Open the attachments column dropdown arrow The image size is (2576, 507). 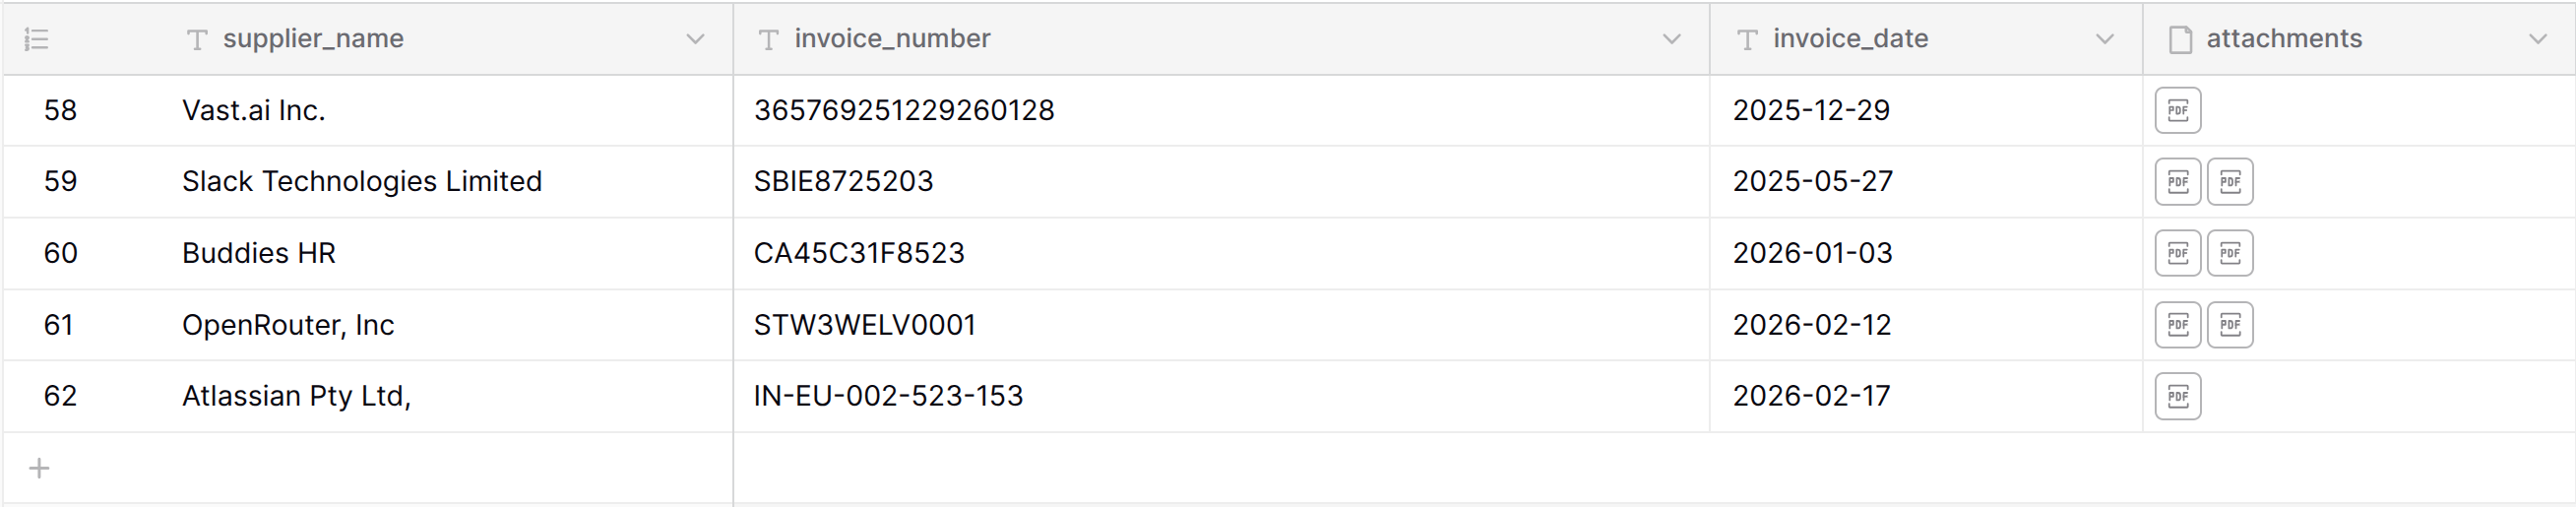click(2537, 39)
